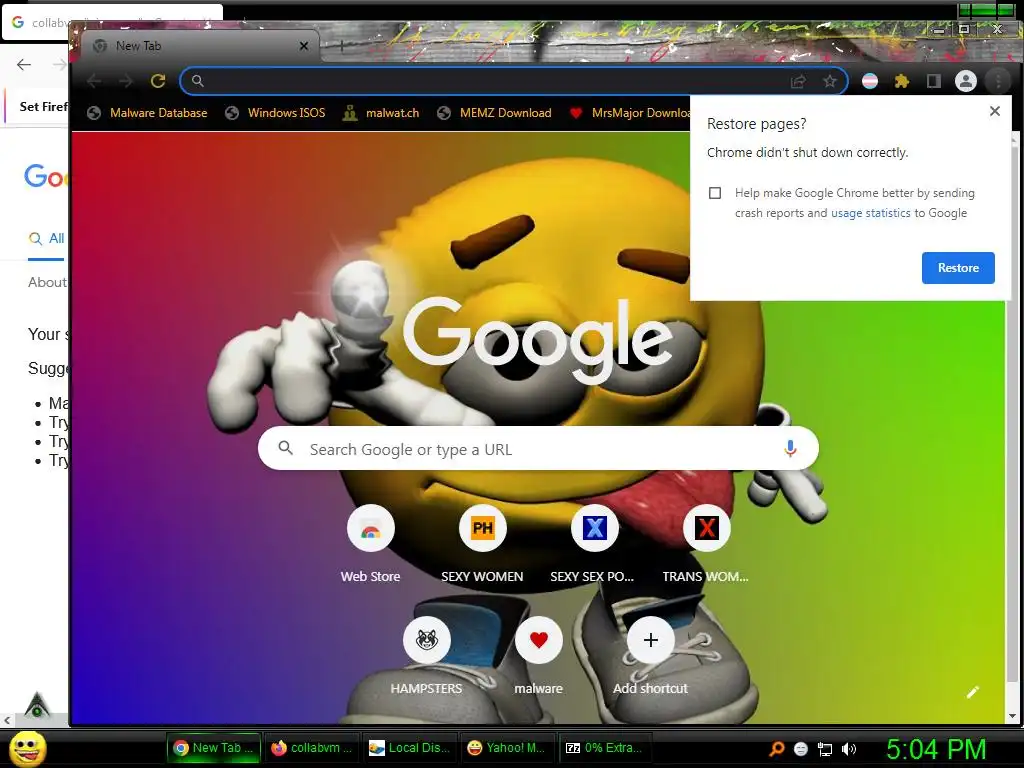
Task: Click the 5:04 PM clock
Action: point(936,749)
